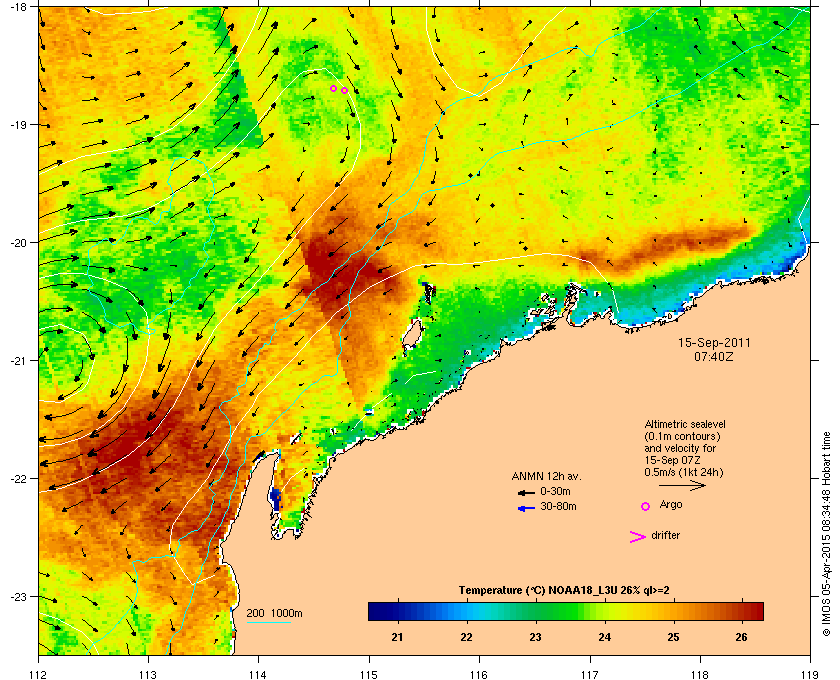Click the 114 longitude axis label
This screenshot has height=680, width=840.
[258, 675]
